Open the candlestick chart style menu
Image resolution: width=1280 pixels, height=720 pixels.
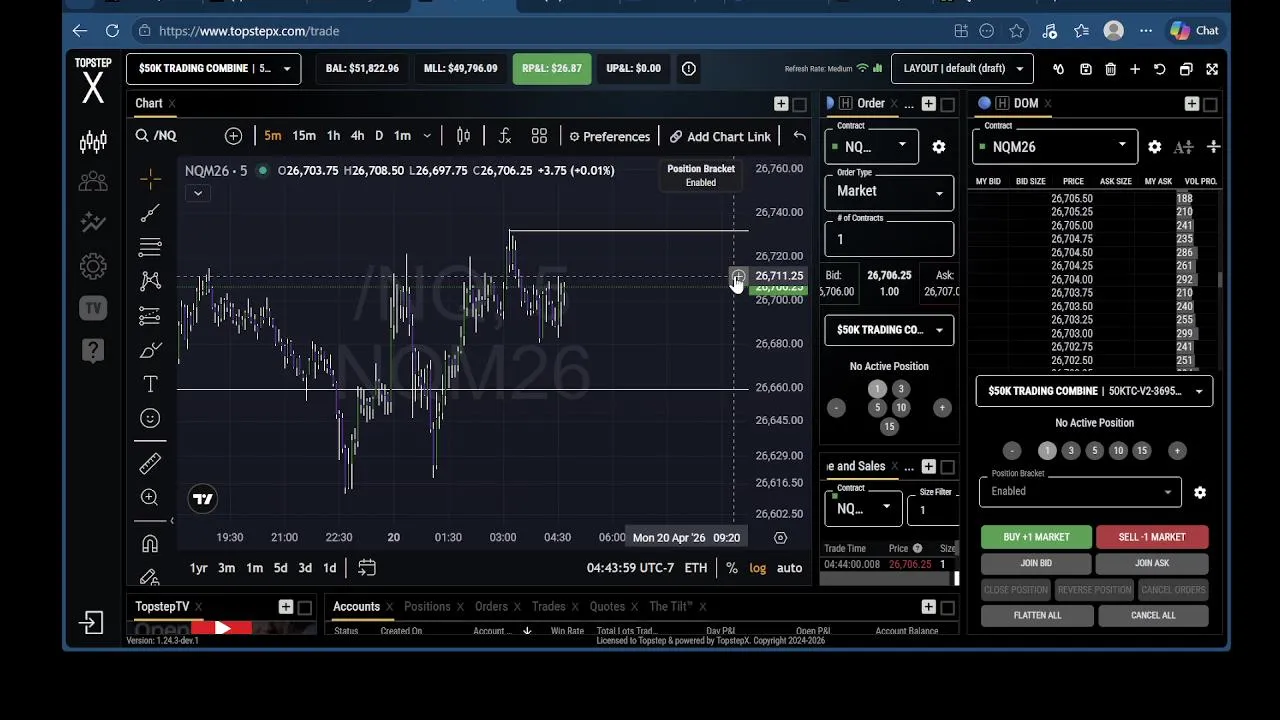[x=463, y=136]
